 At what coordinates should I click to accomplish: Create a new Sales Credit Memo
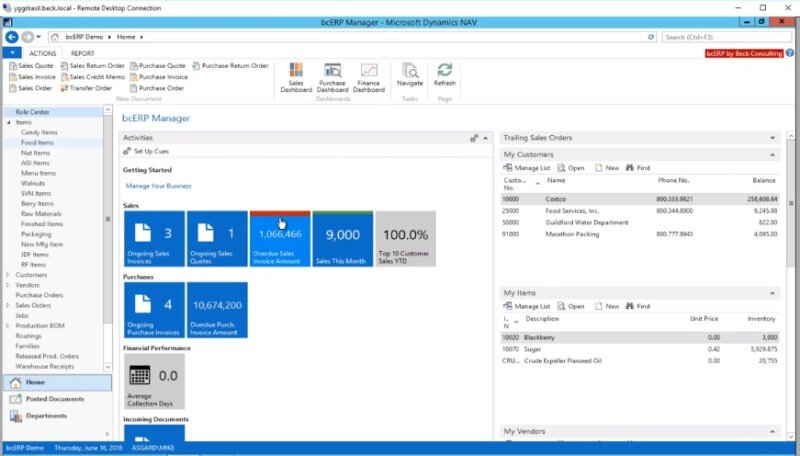tap(92, 76)
